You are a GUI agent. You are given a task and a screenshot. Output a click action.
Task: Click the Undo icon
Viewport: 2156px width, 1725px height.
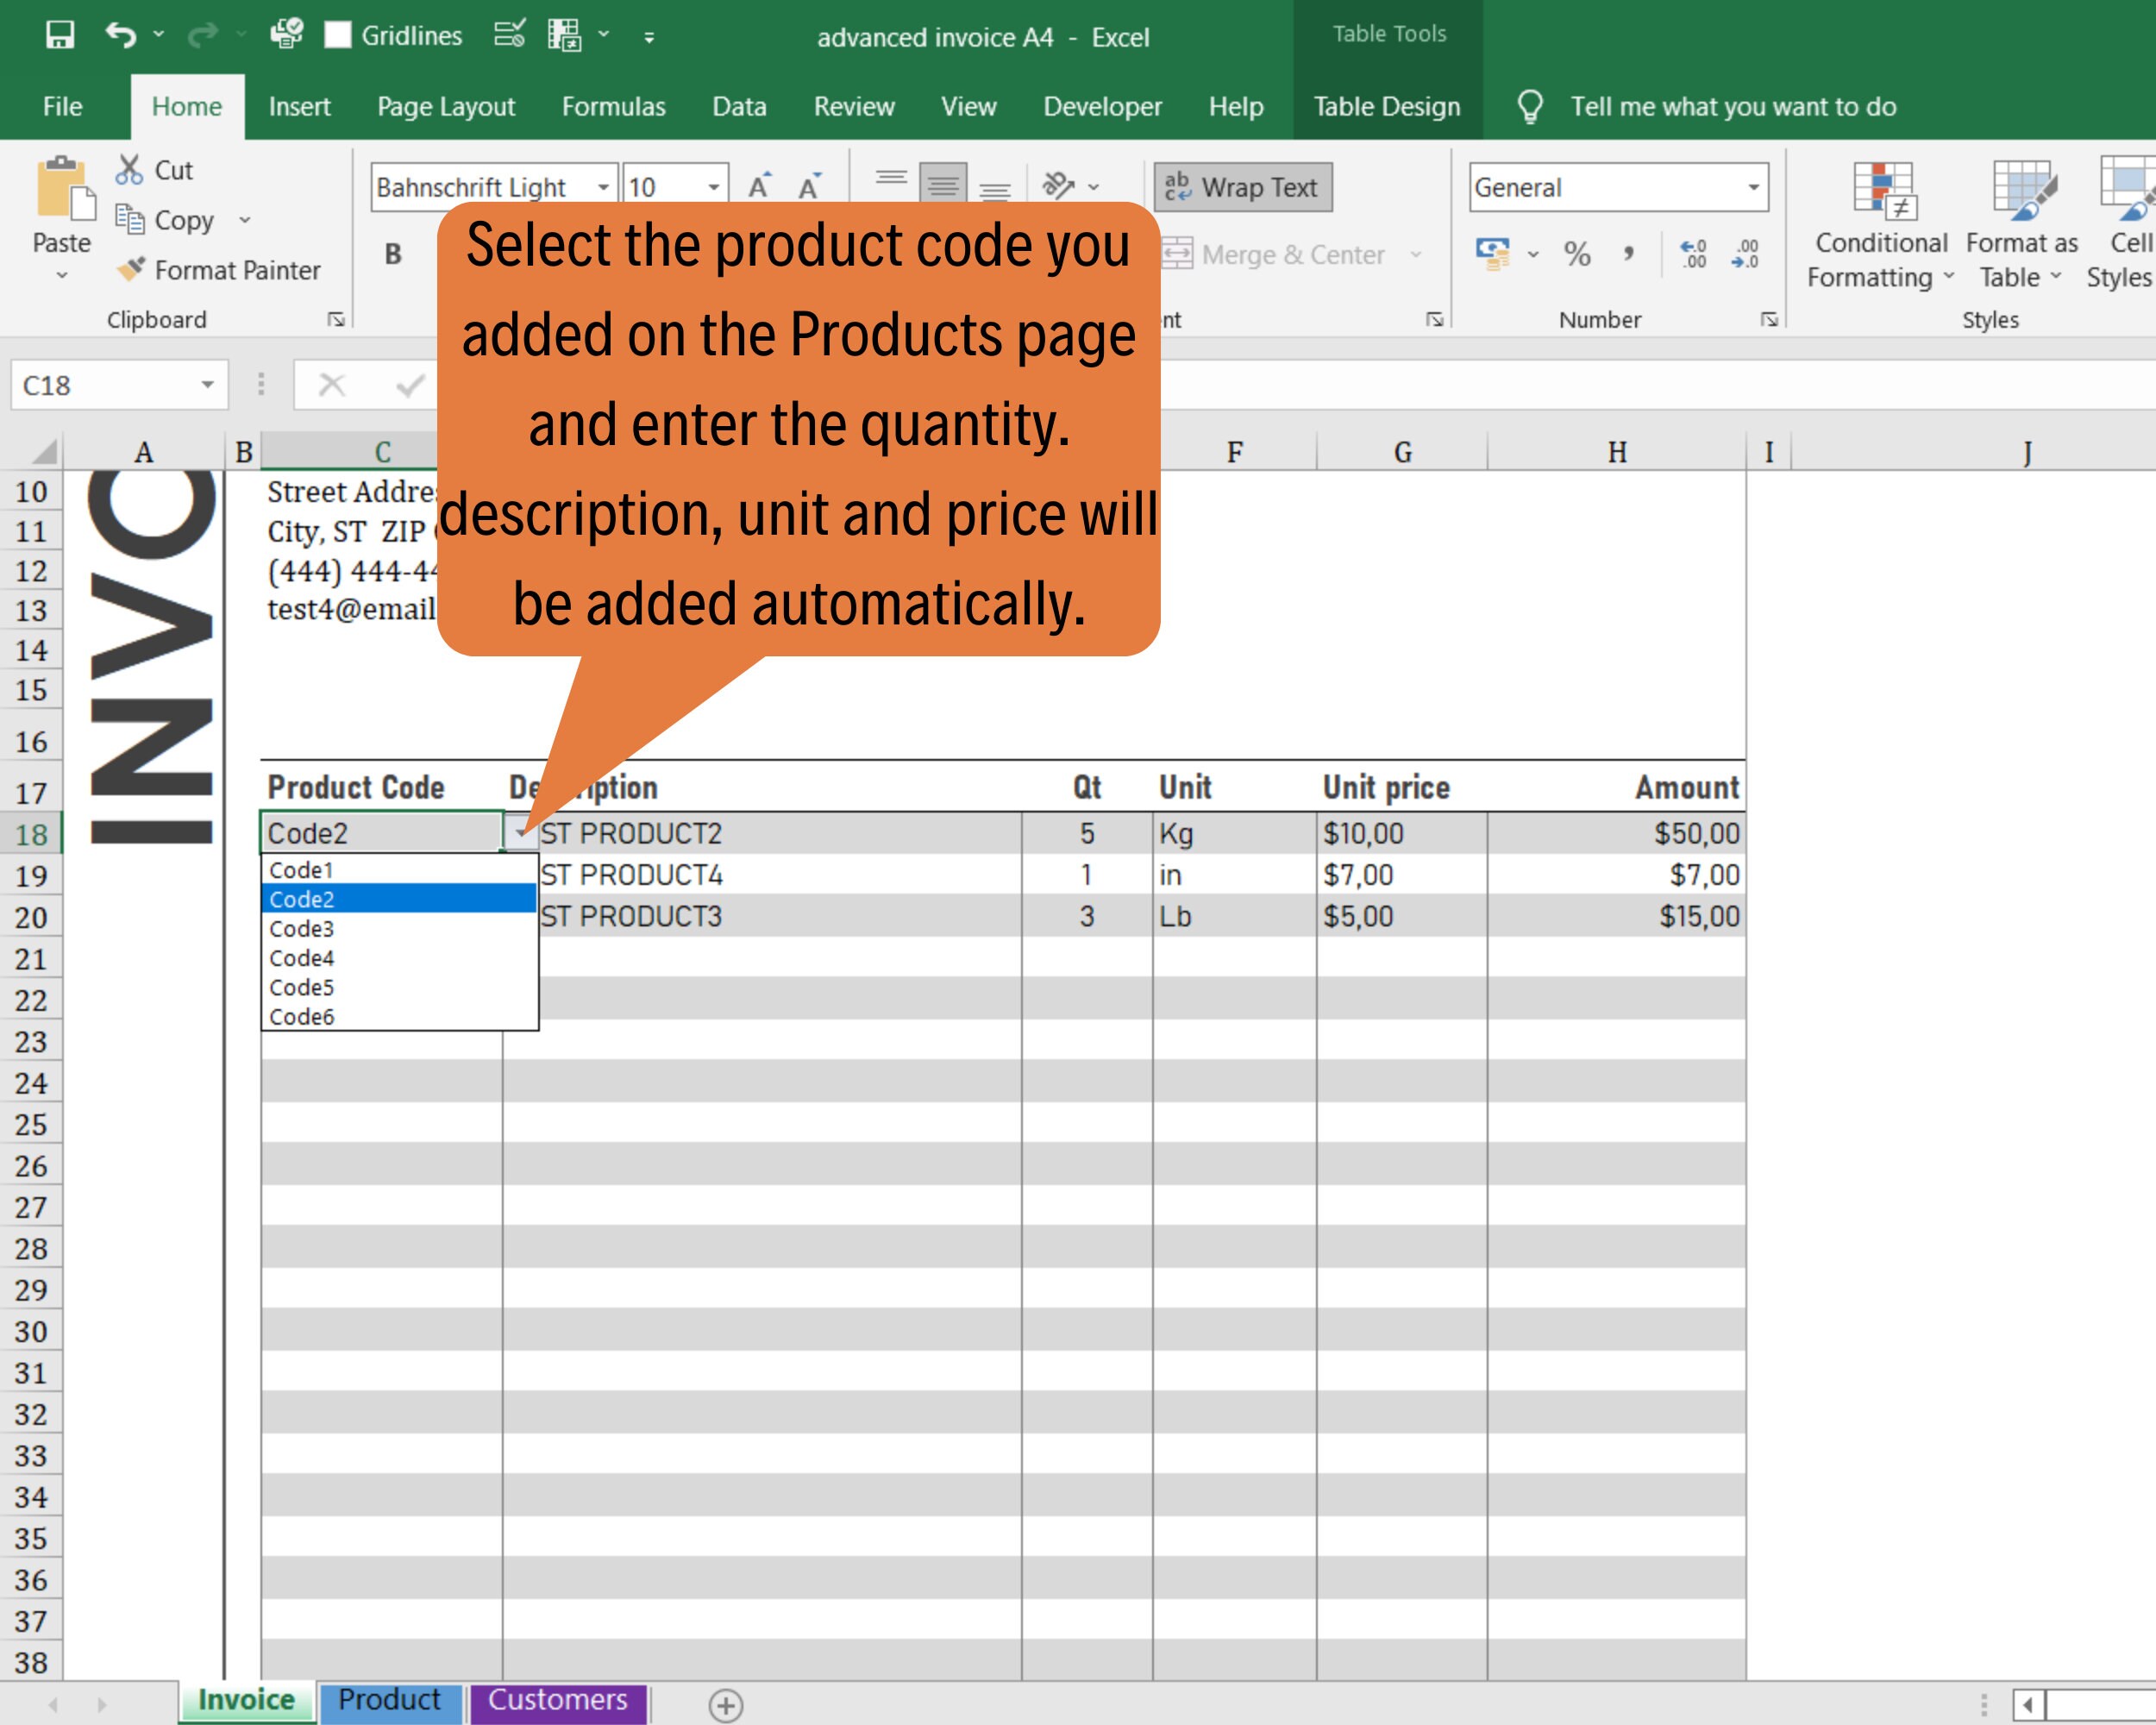(121, 35)
